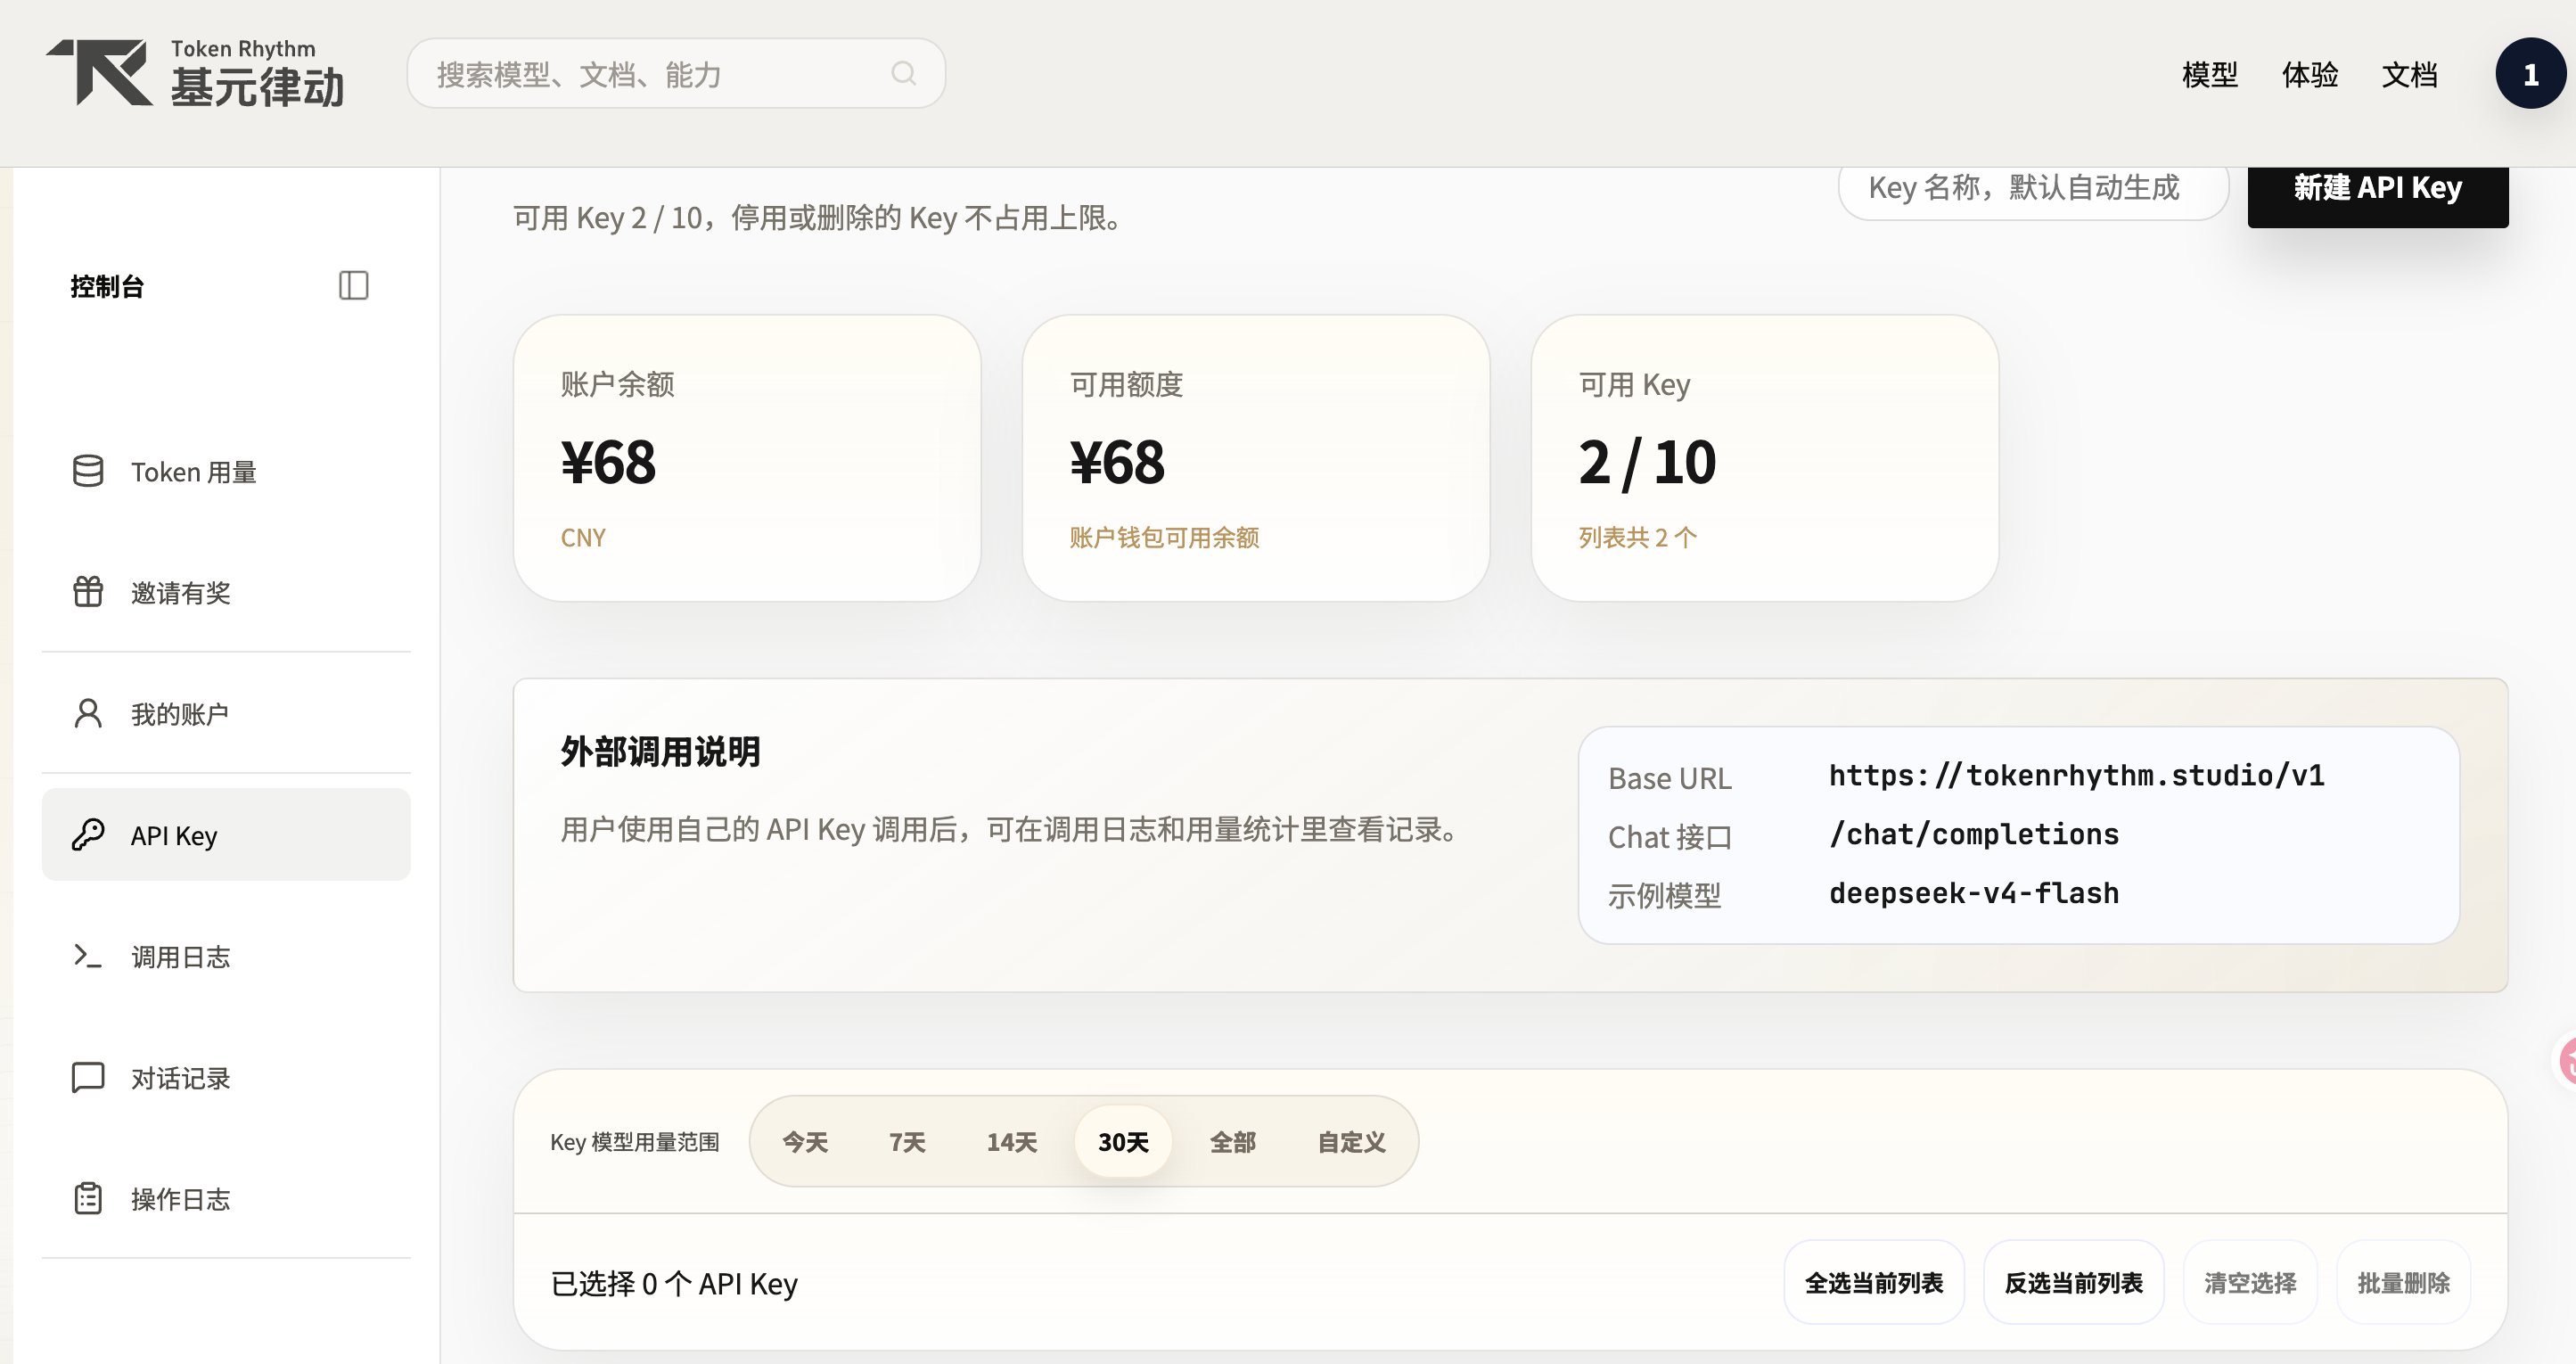Image resolution: width=2576 pixels, height=1364 pixels.
Task: Click the Key 模型用量范围 label
Action: point(635,1142)
